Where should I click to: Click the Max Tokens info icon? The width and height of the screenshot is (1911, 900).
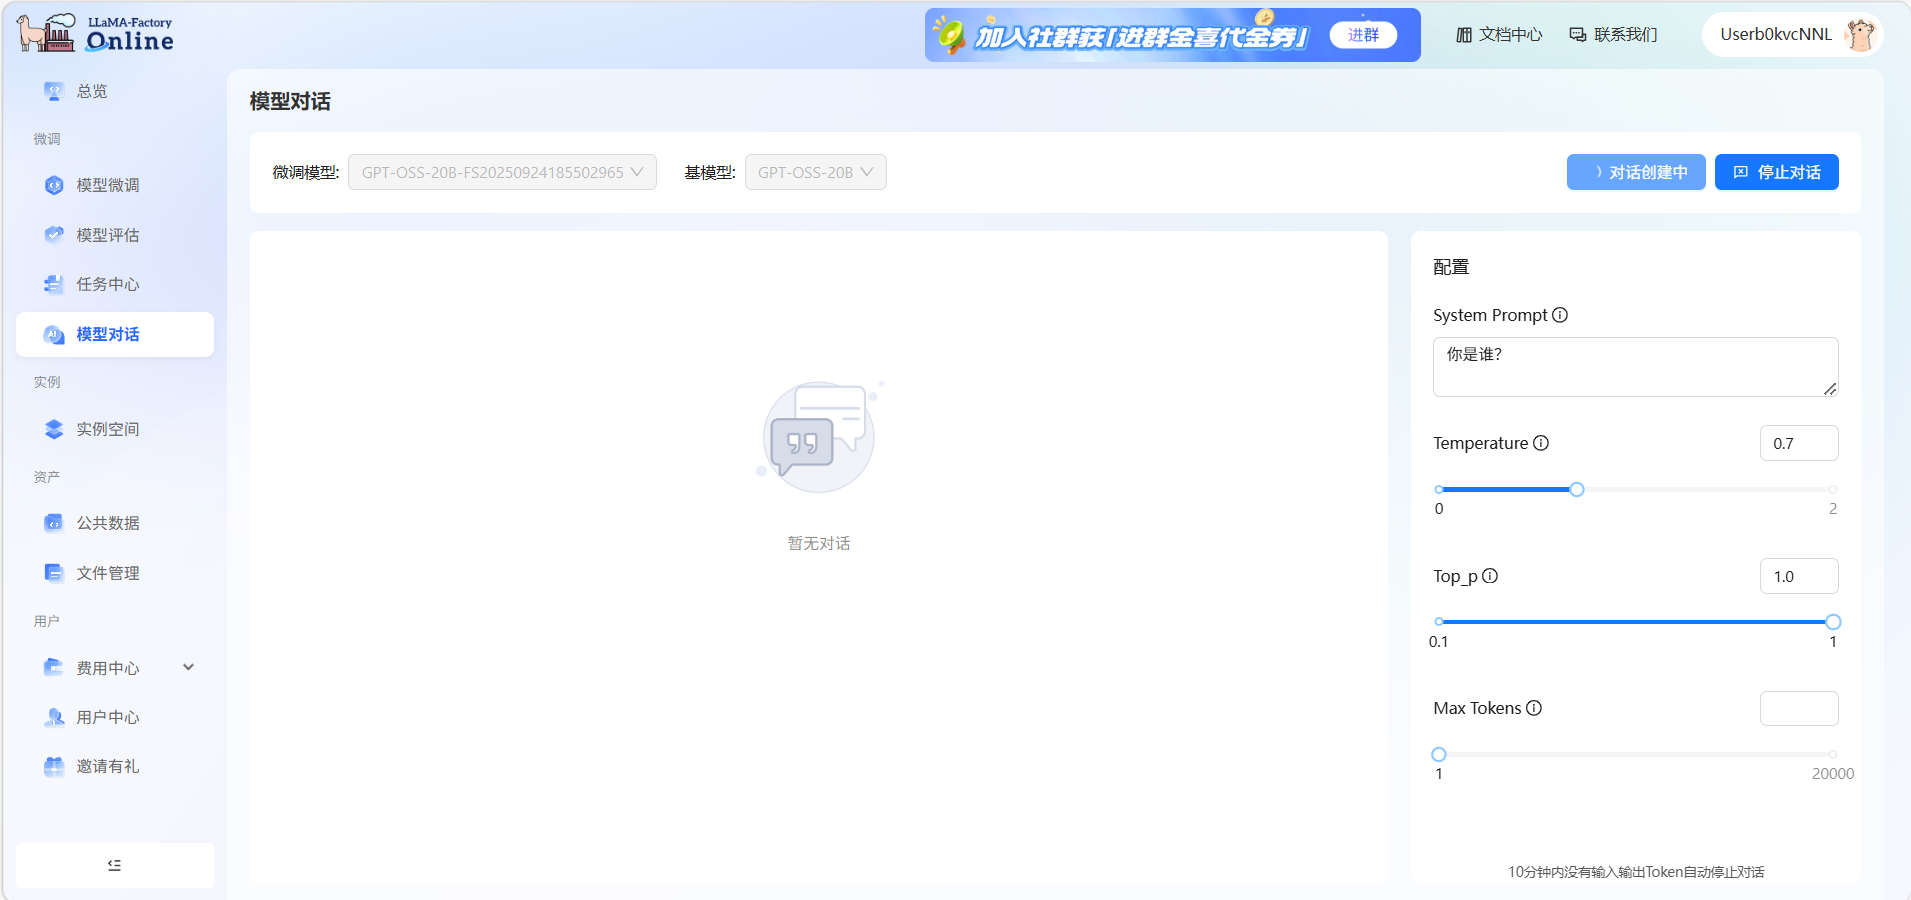point(1534,708)
